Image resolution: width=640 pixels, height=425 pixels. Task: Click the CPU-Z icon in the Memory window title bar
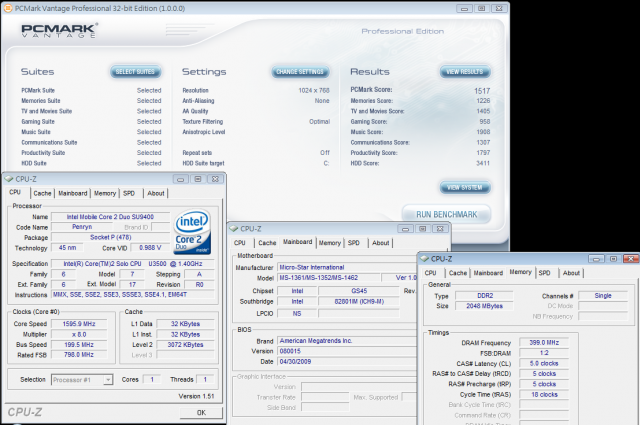(424, 259)
